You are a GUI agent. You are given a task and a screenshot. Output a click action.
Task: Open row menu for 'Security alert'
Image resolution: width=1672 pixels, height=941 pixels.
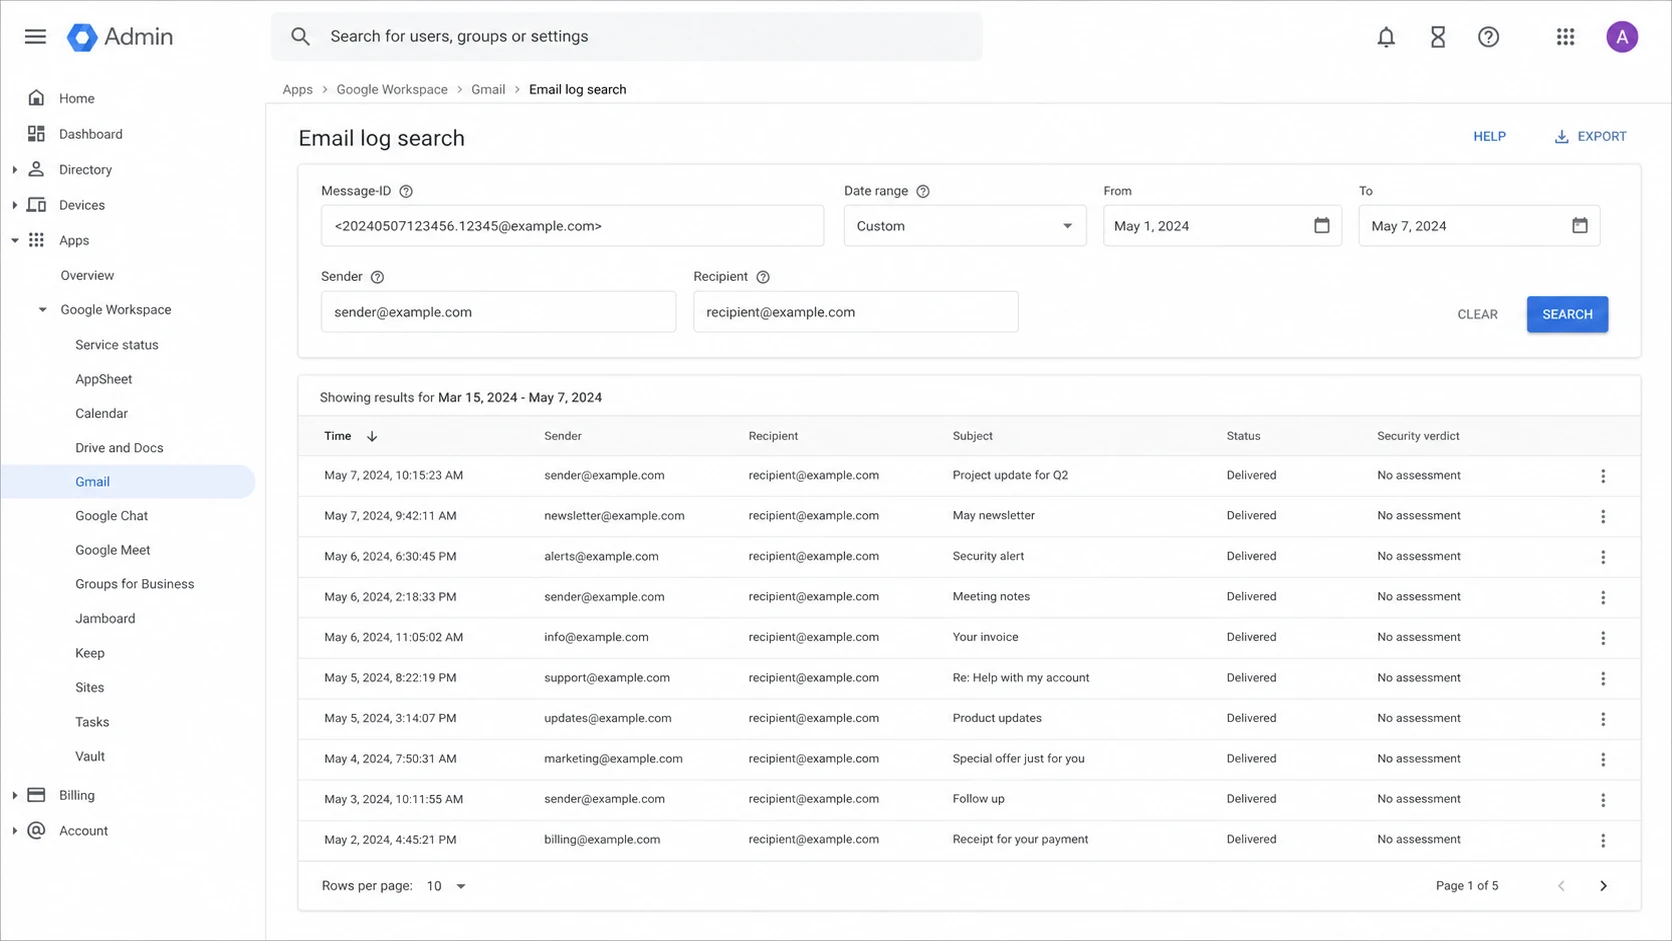point(1603,557)
